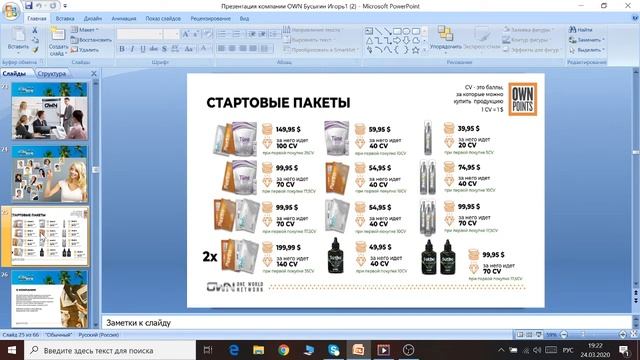Screen dimensions: 640x360
Task: Open Контур фигуры shape outline dropdown
Action: click(x=527, y=40)
